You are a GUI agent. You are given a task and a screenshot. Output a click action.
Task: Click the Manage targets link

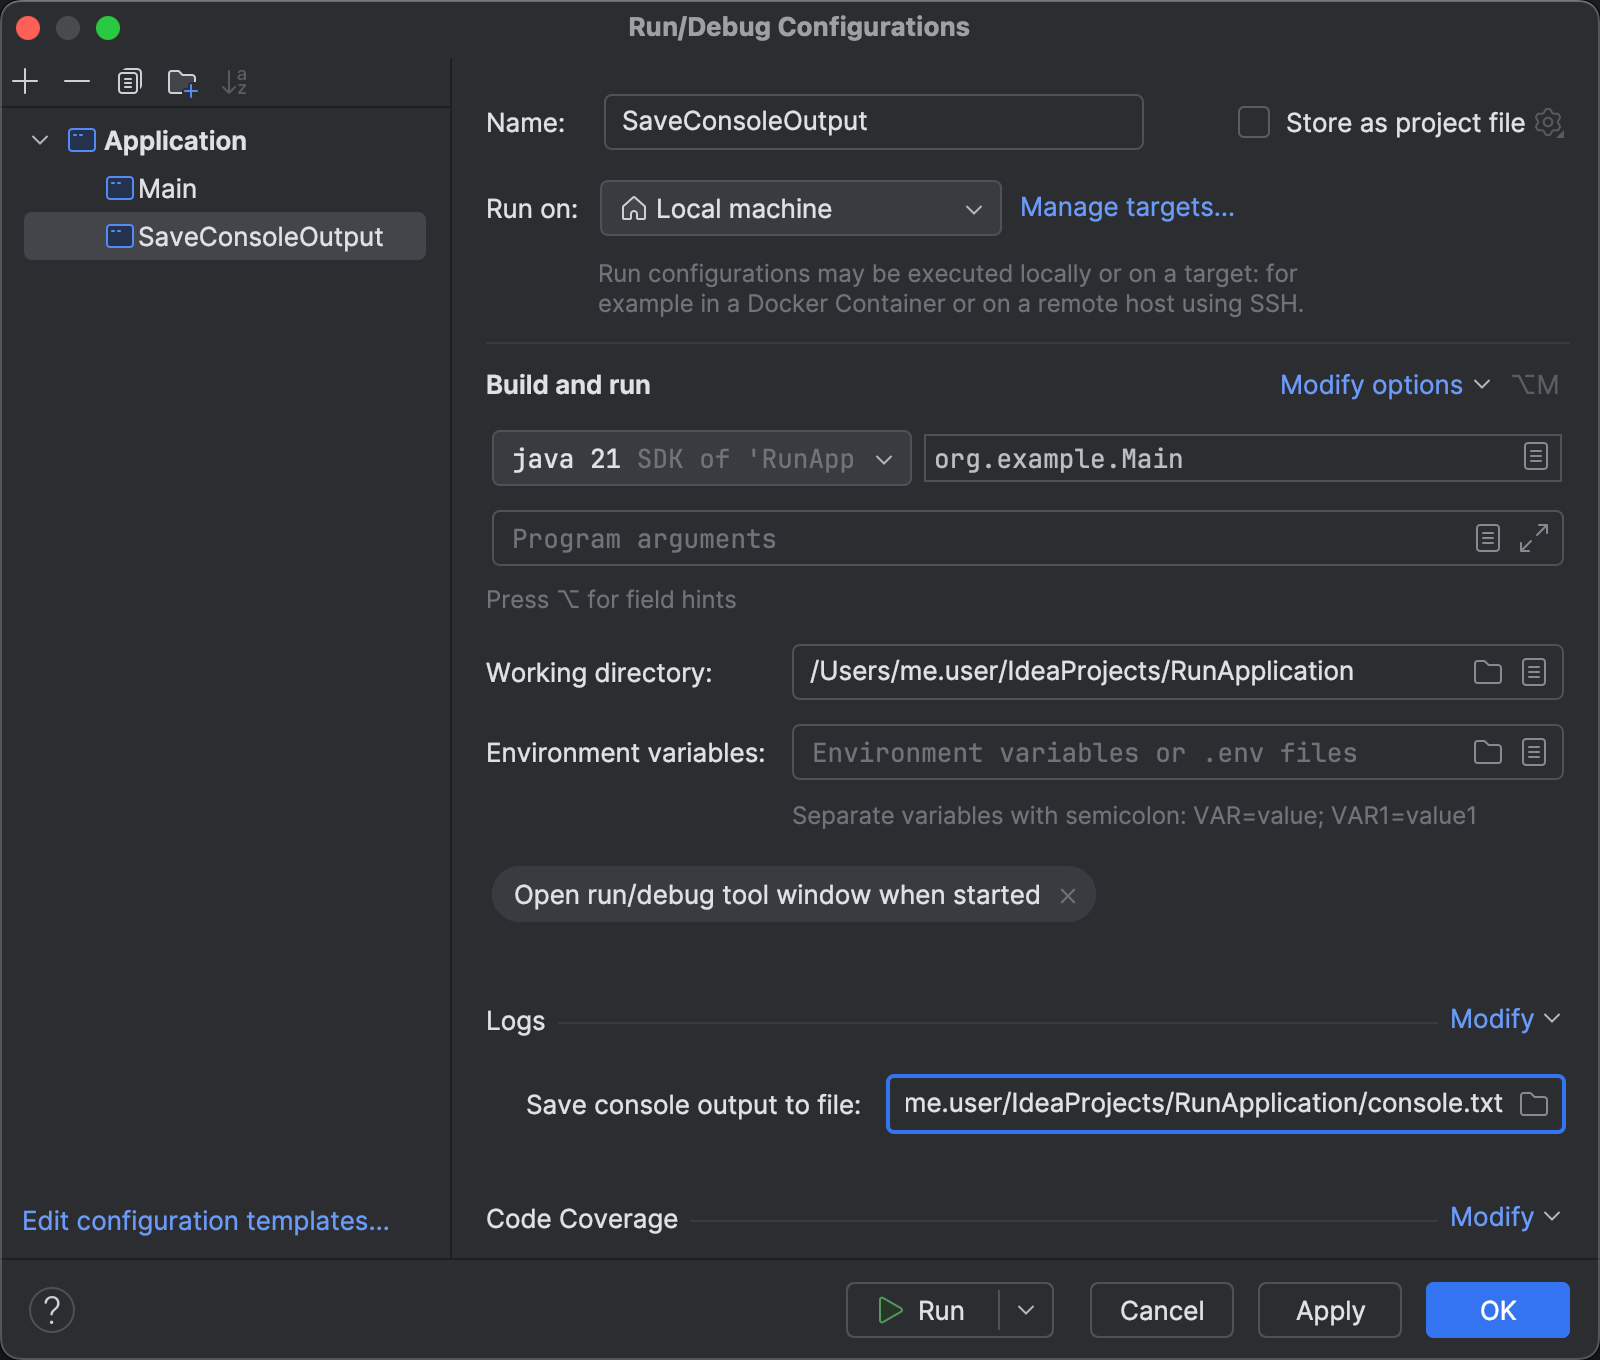[1127, 207]
